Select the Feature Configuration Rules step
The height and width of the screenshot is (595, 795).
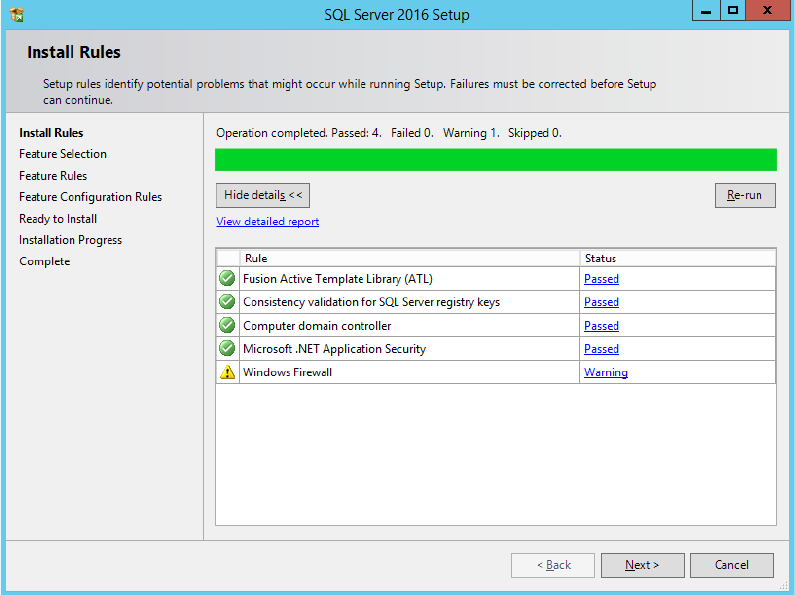click(x=90, y=197)
